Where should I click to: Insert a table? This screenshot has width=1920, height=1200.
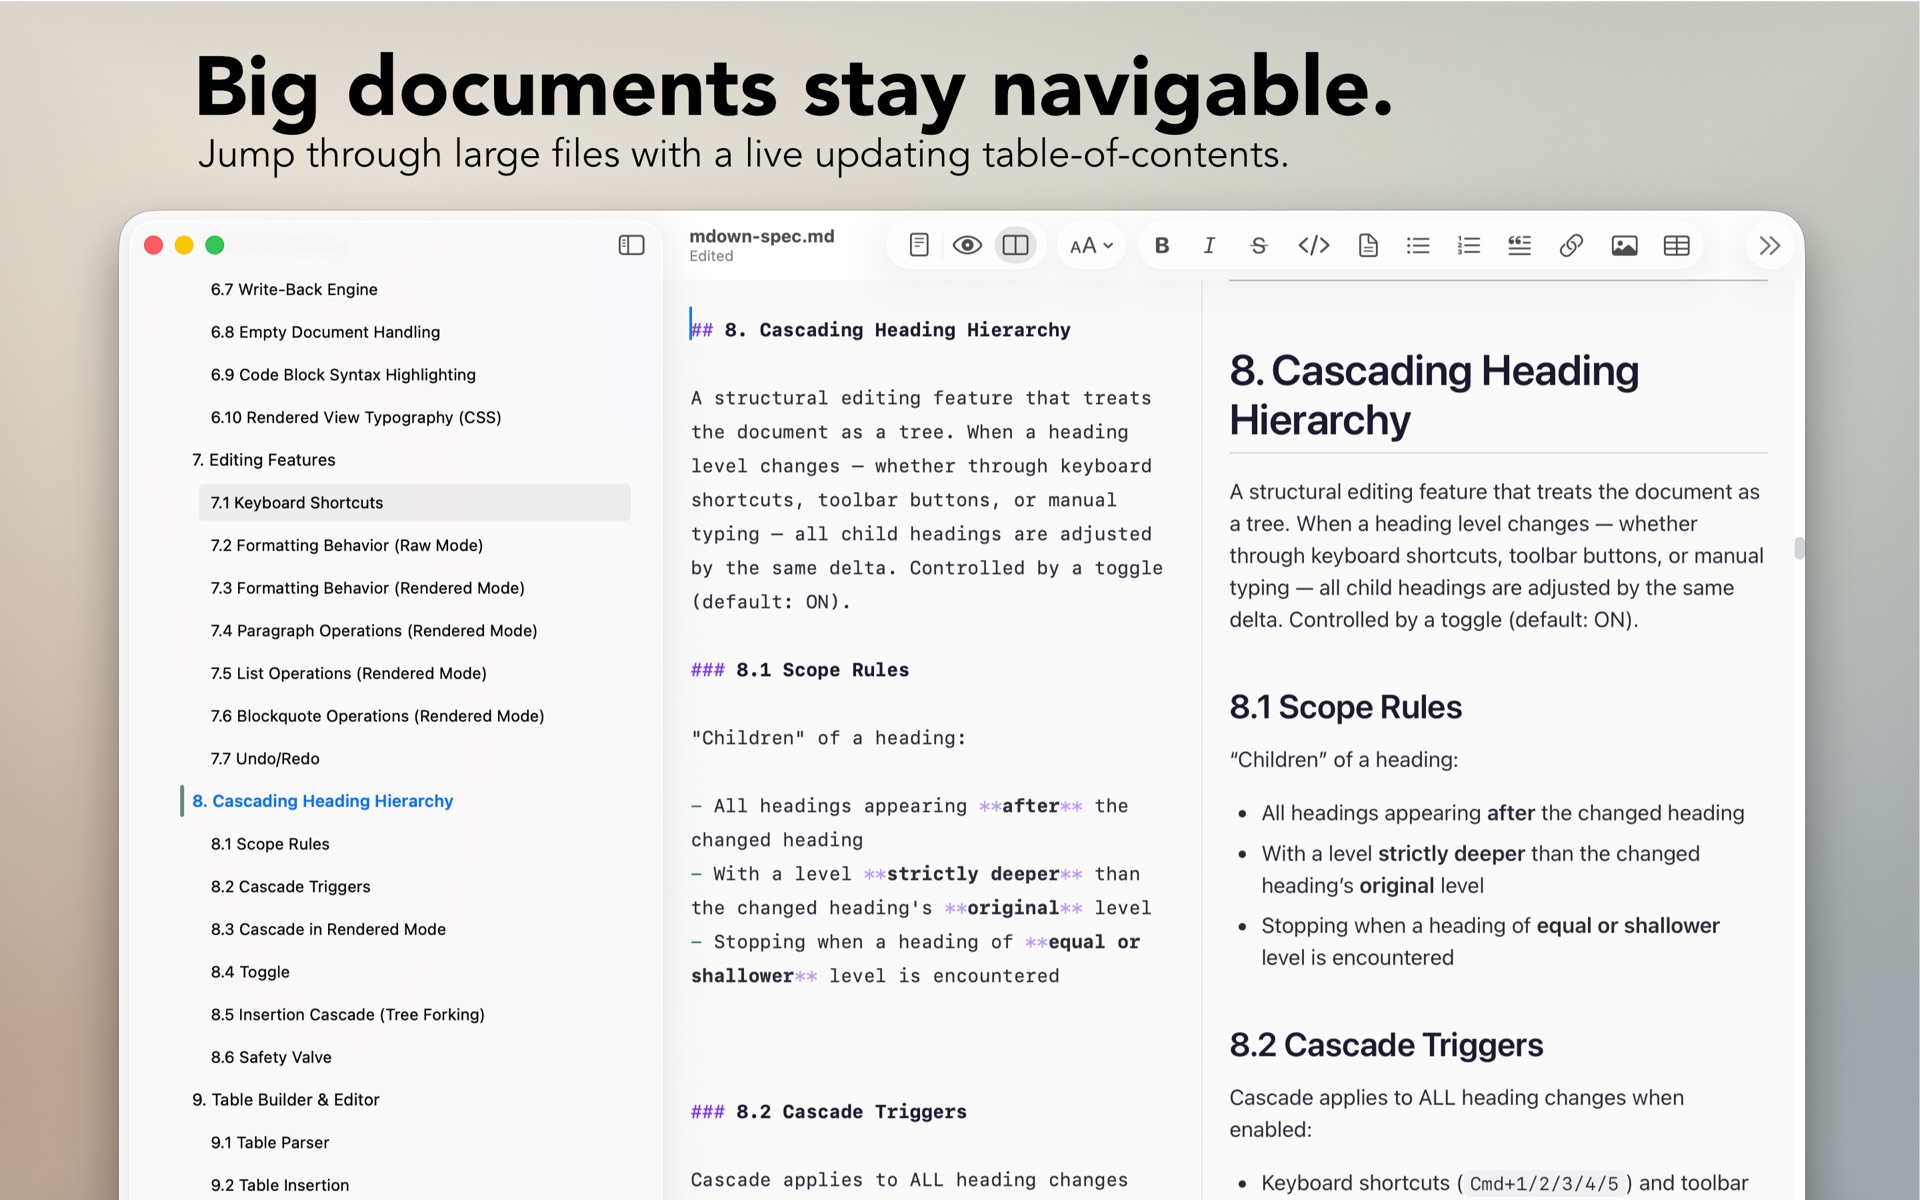(1677, 245)
